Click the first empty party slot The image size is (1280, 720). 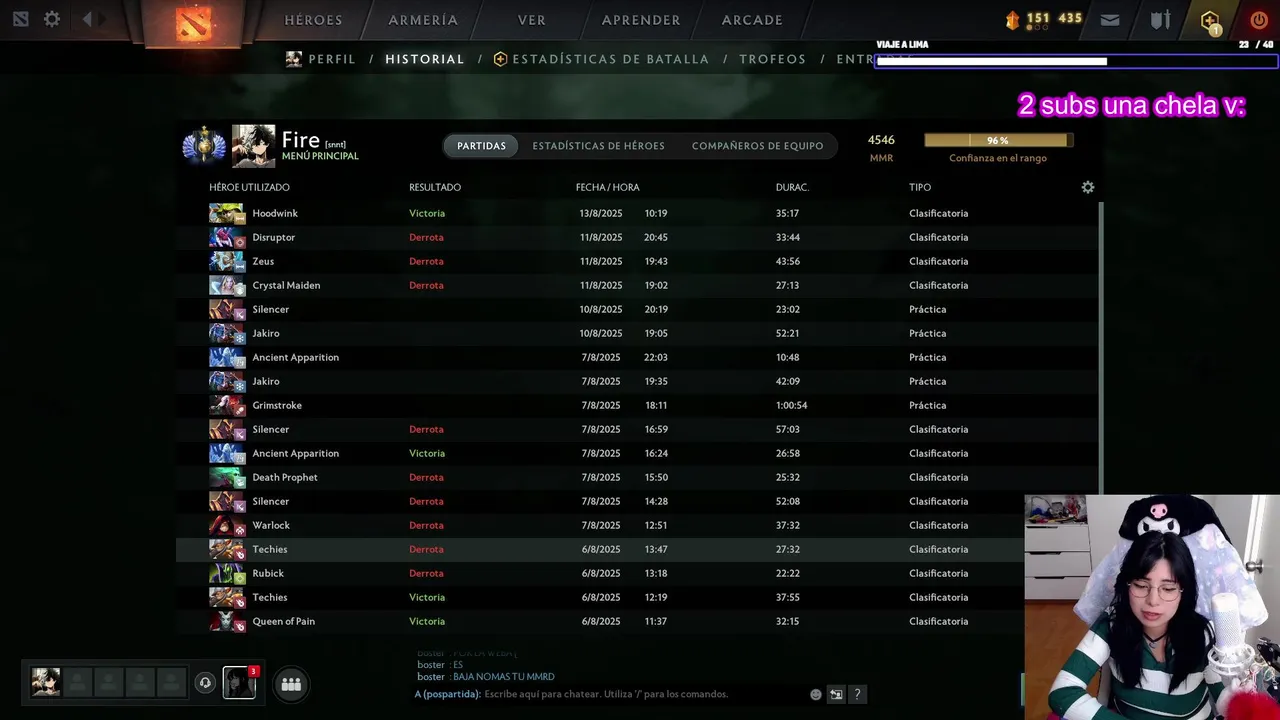[x=78, y=682]
